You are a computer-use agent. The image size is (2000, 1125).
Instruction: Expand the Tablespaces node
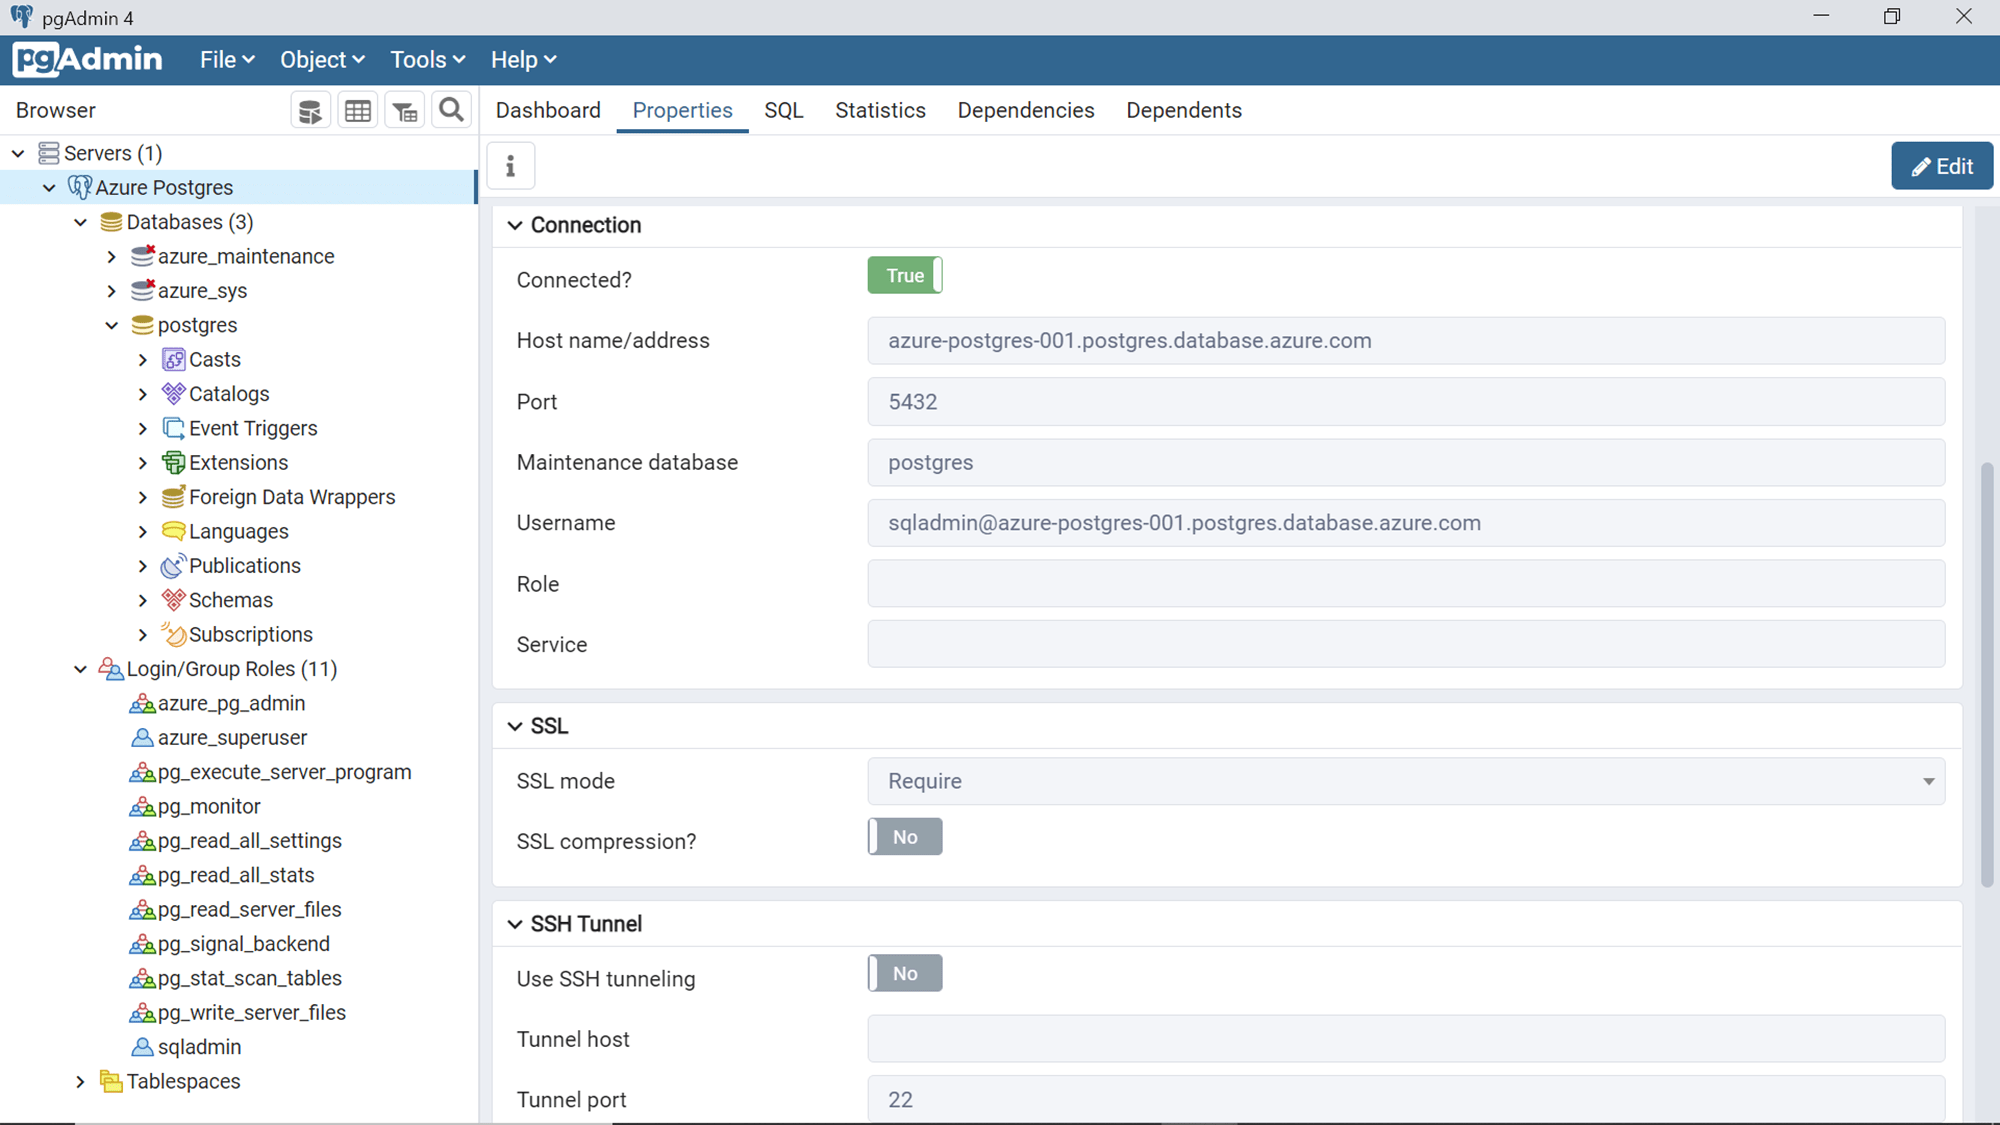pyautogui.click(x=80, y=1081)
